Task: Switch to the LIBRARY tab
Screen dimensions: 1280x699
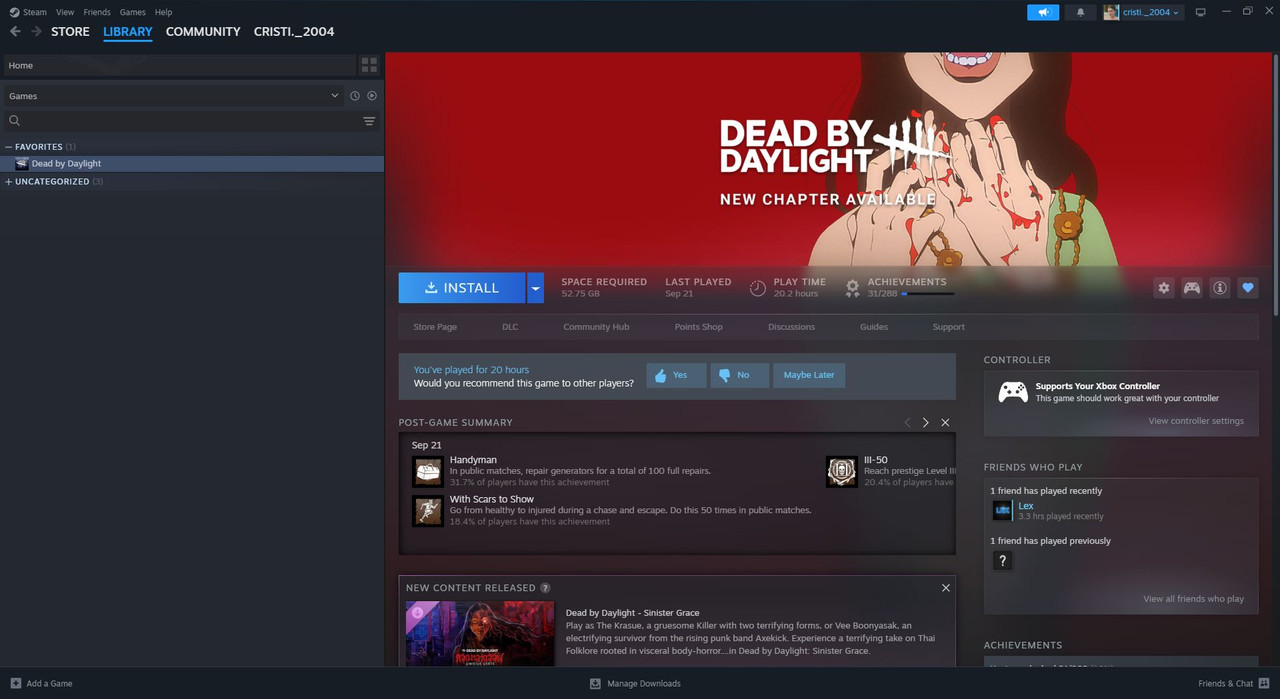Action: tap(128, 32)
